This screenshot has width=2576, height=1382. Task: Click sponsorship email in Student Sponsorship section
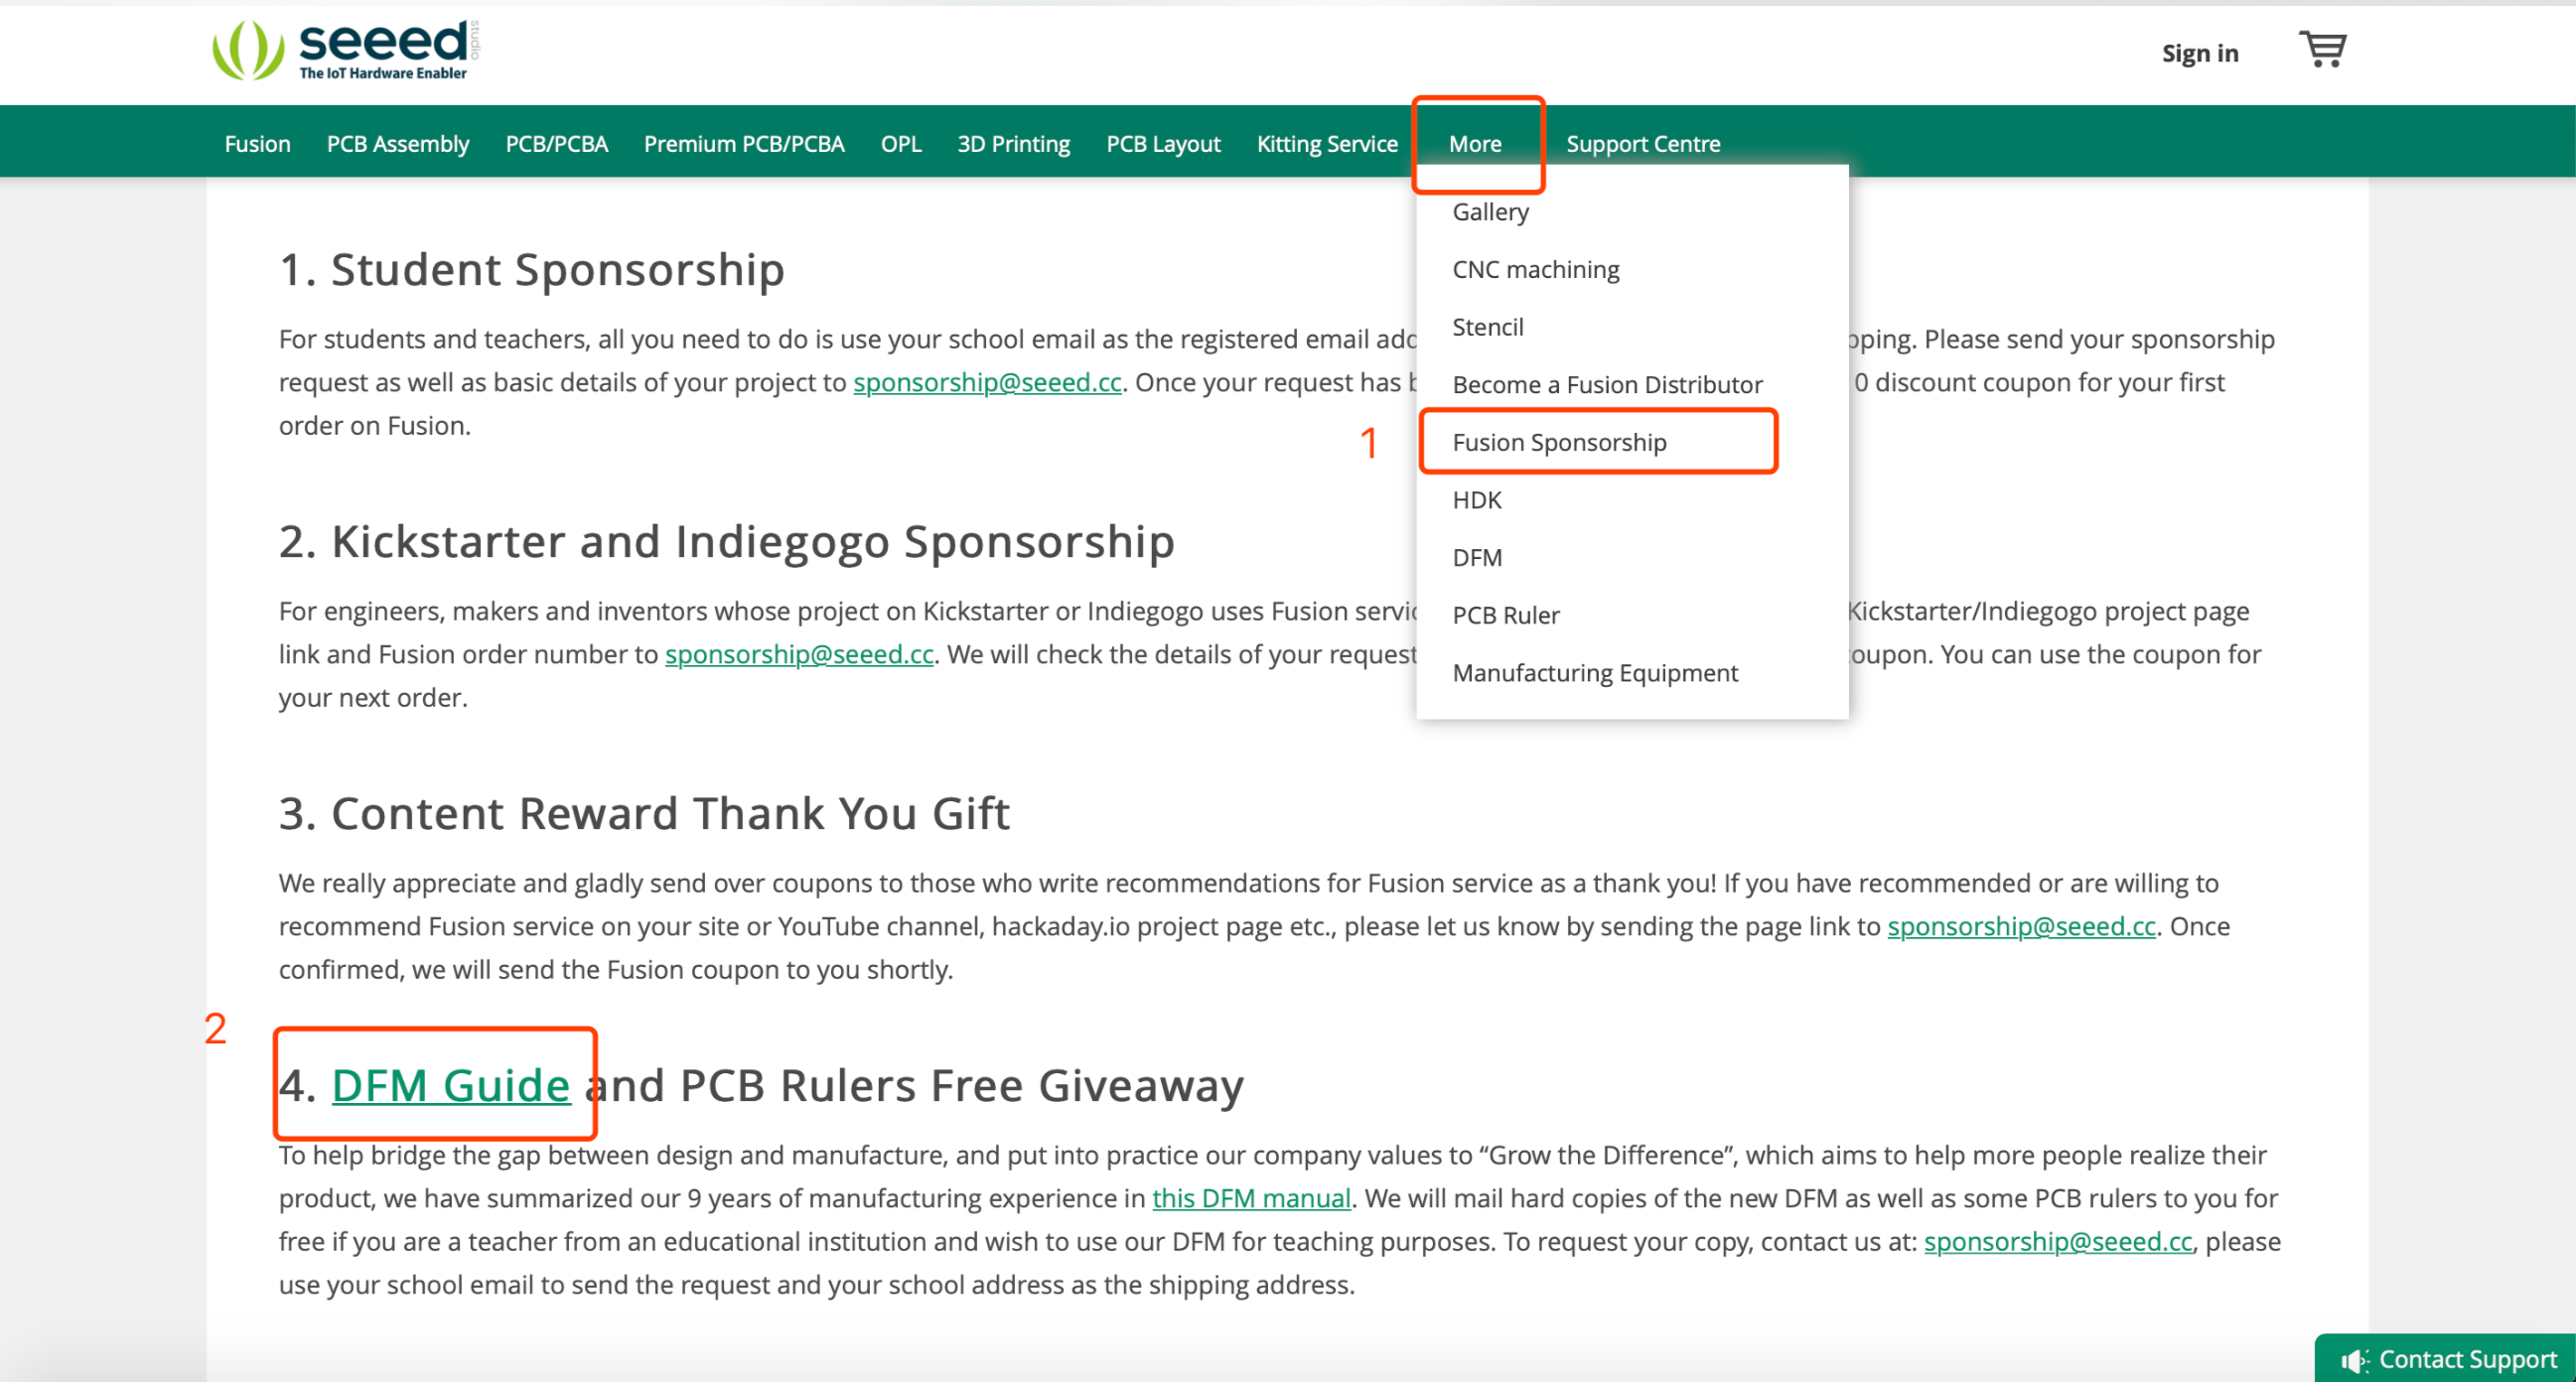pos(986,382)
